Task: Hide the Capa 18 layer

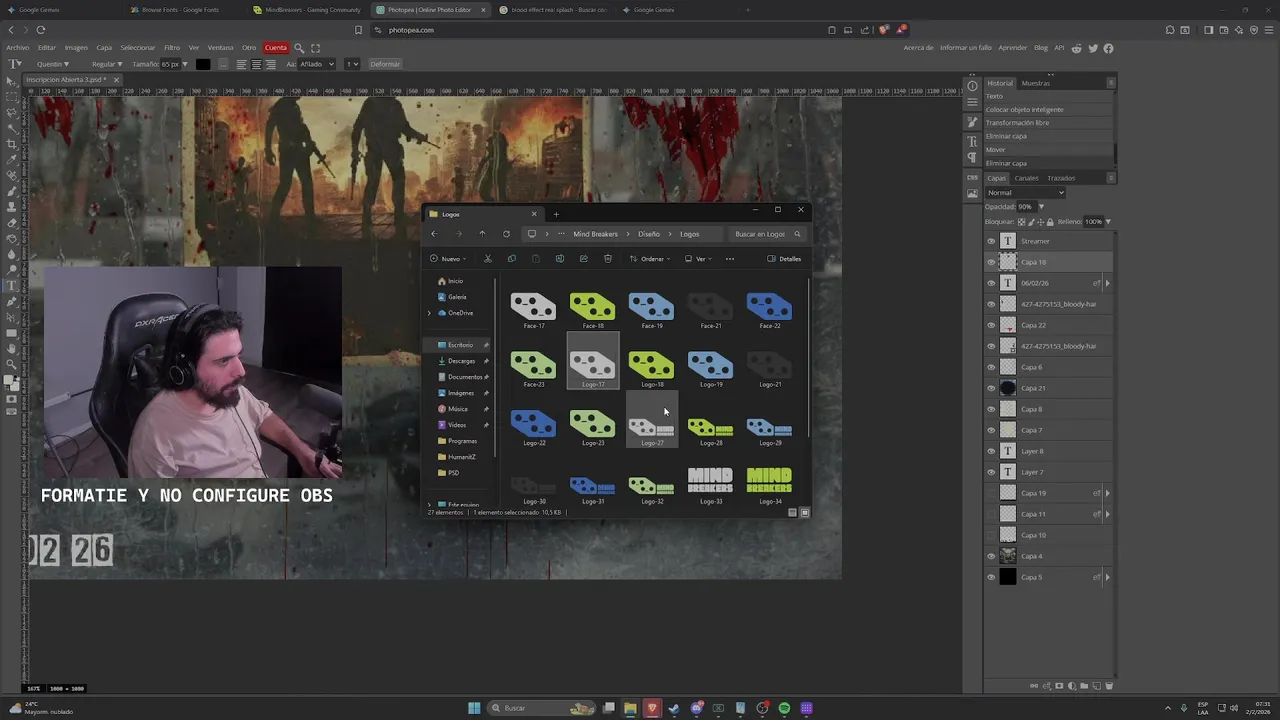Action: coord(991,262)
